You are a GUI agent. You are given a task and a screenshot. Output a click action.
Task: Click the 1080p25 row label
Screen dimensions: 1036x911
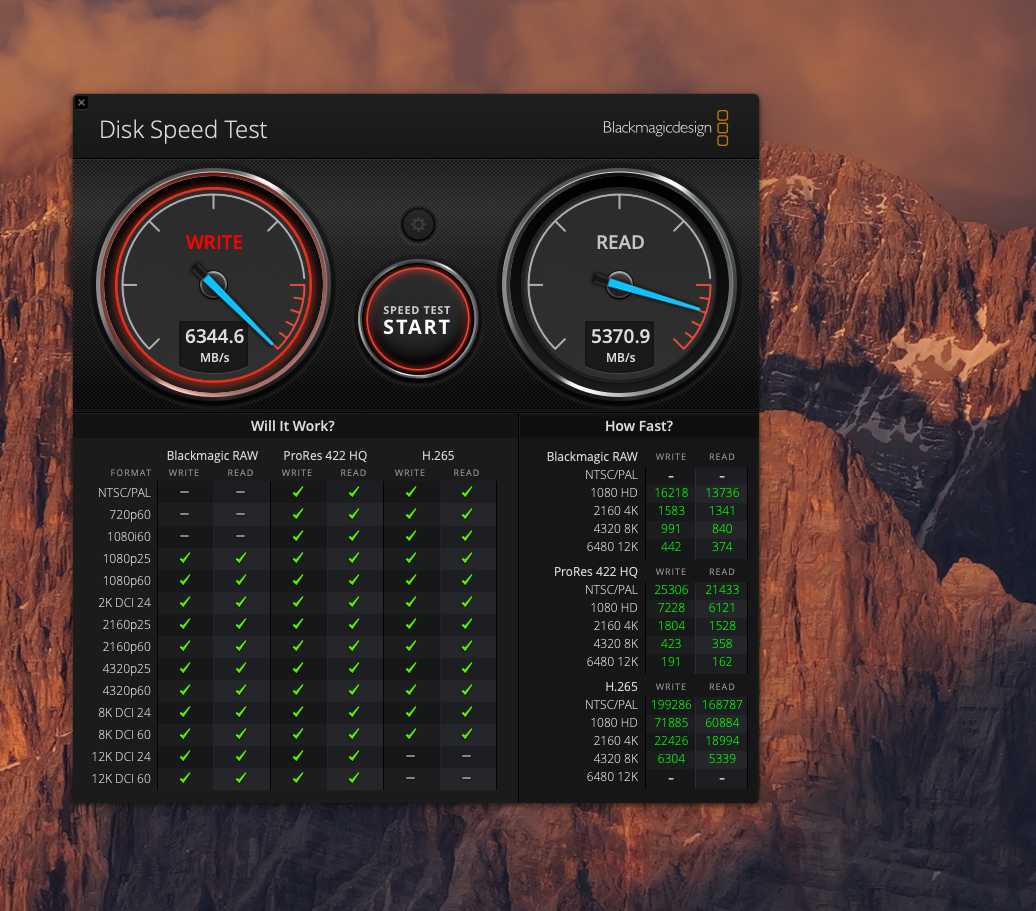click(x=127, y=559)
